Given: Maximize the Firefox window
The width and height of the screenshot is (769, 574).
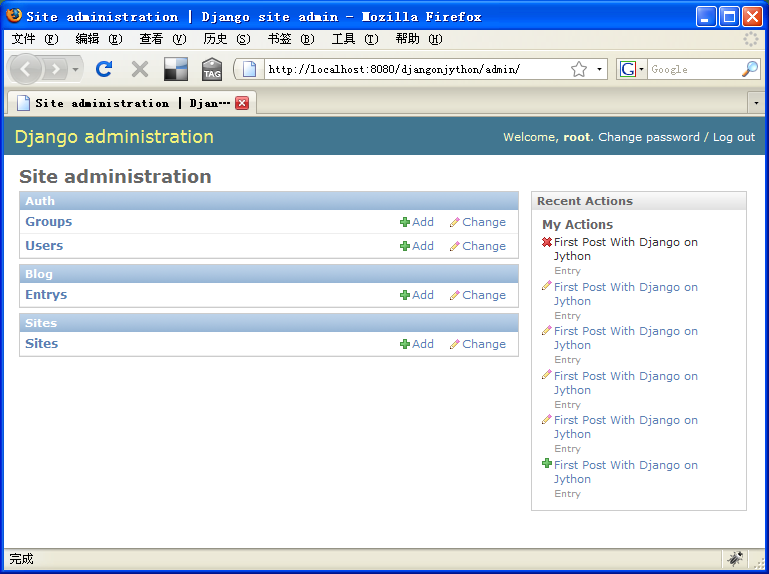Looking at the screenshot, I should (729, 17).
